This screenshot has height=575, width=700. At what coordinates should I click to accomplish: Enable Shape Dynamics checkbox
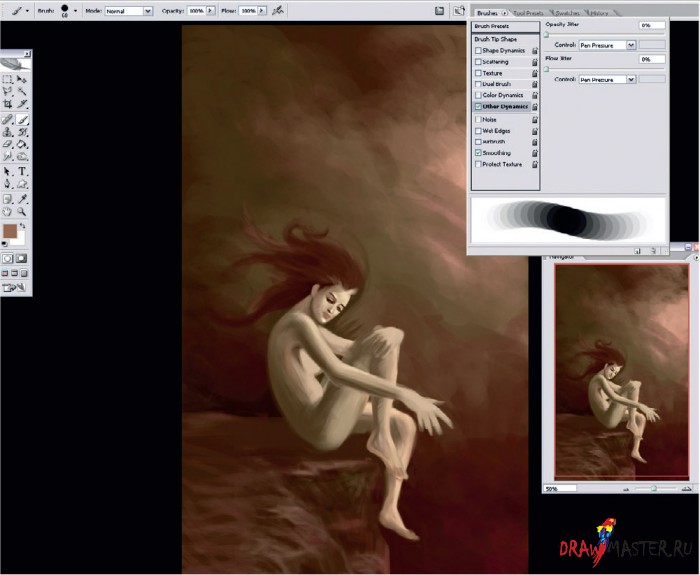tap(478, 50)
